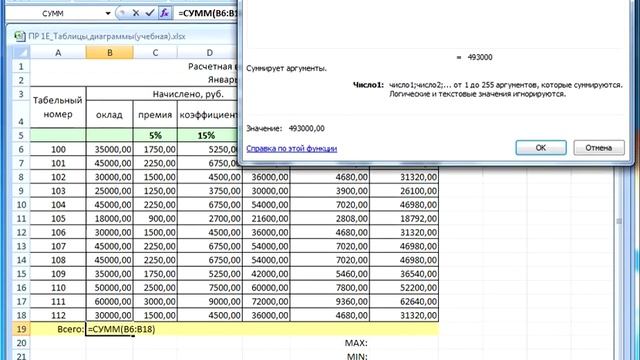Click the 15% коэффициент rate cell
Viewport: 640px width, 360px height.
(207, 136)
